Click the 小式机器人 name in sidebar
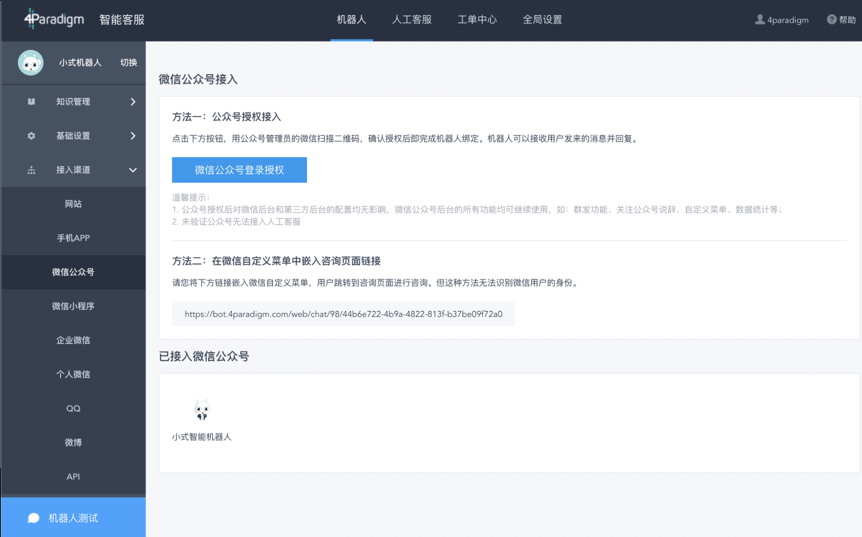 80,63
